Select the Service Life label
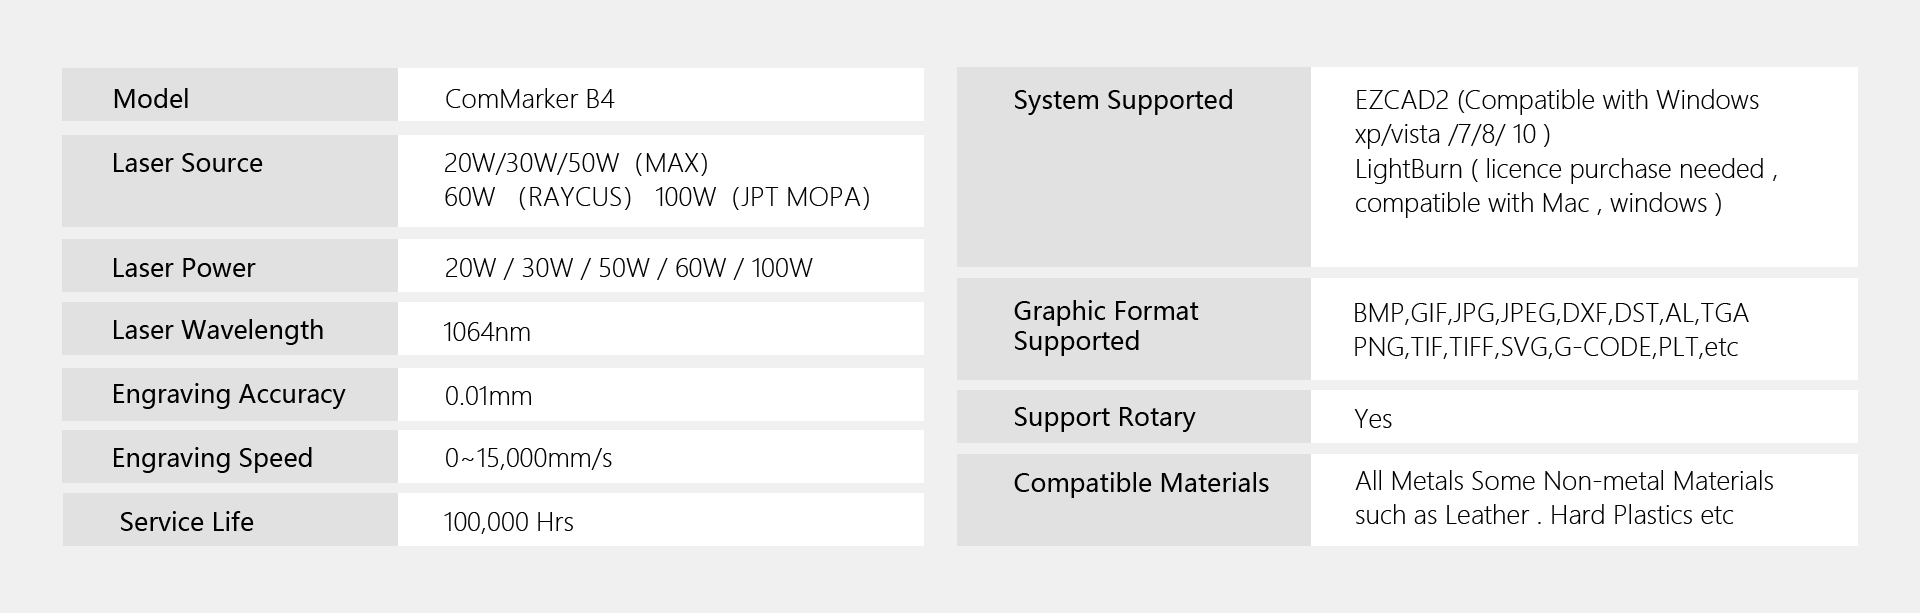The image size is (1920, 613). pos(186,522)
